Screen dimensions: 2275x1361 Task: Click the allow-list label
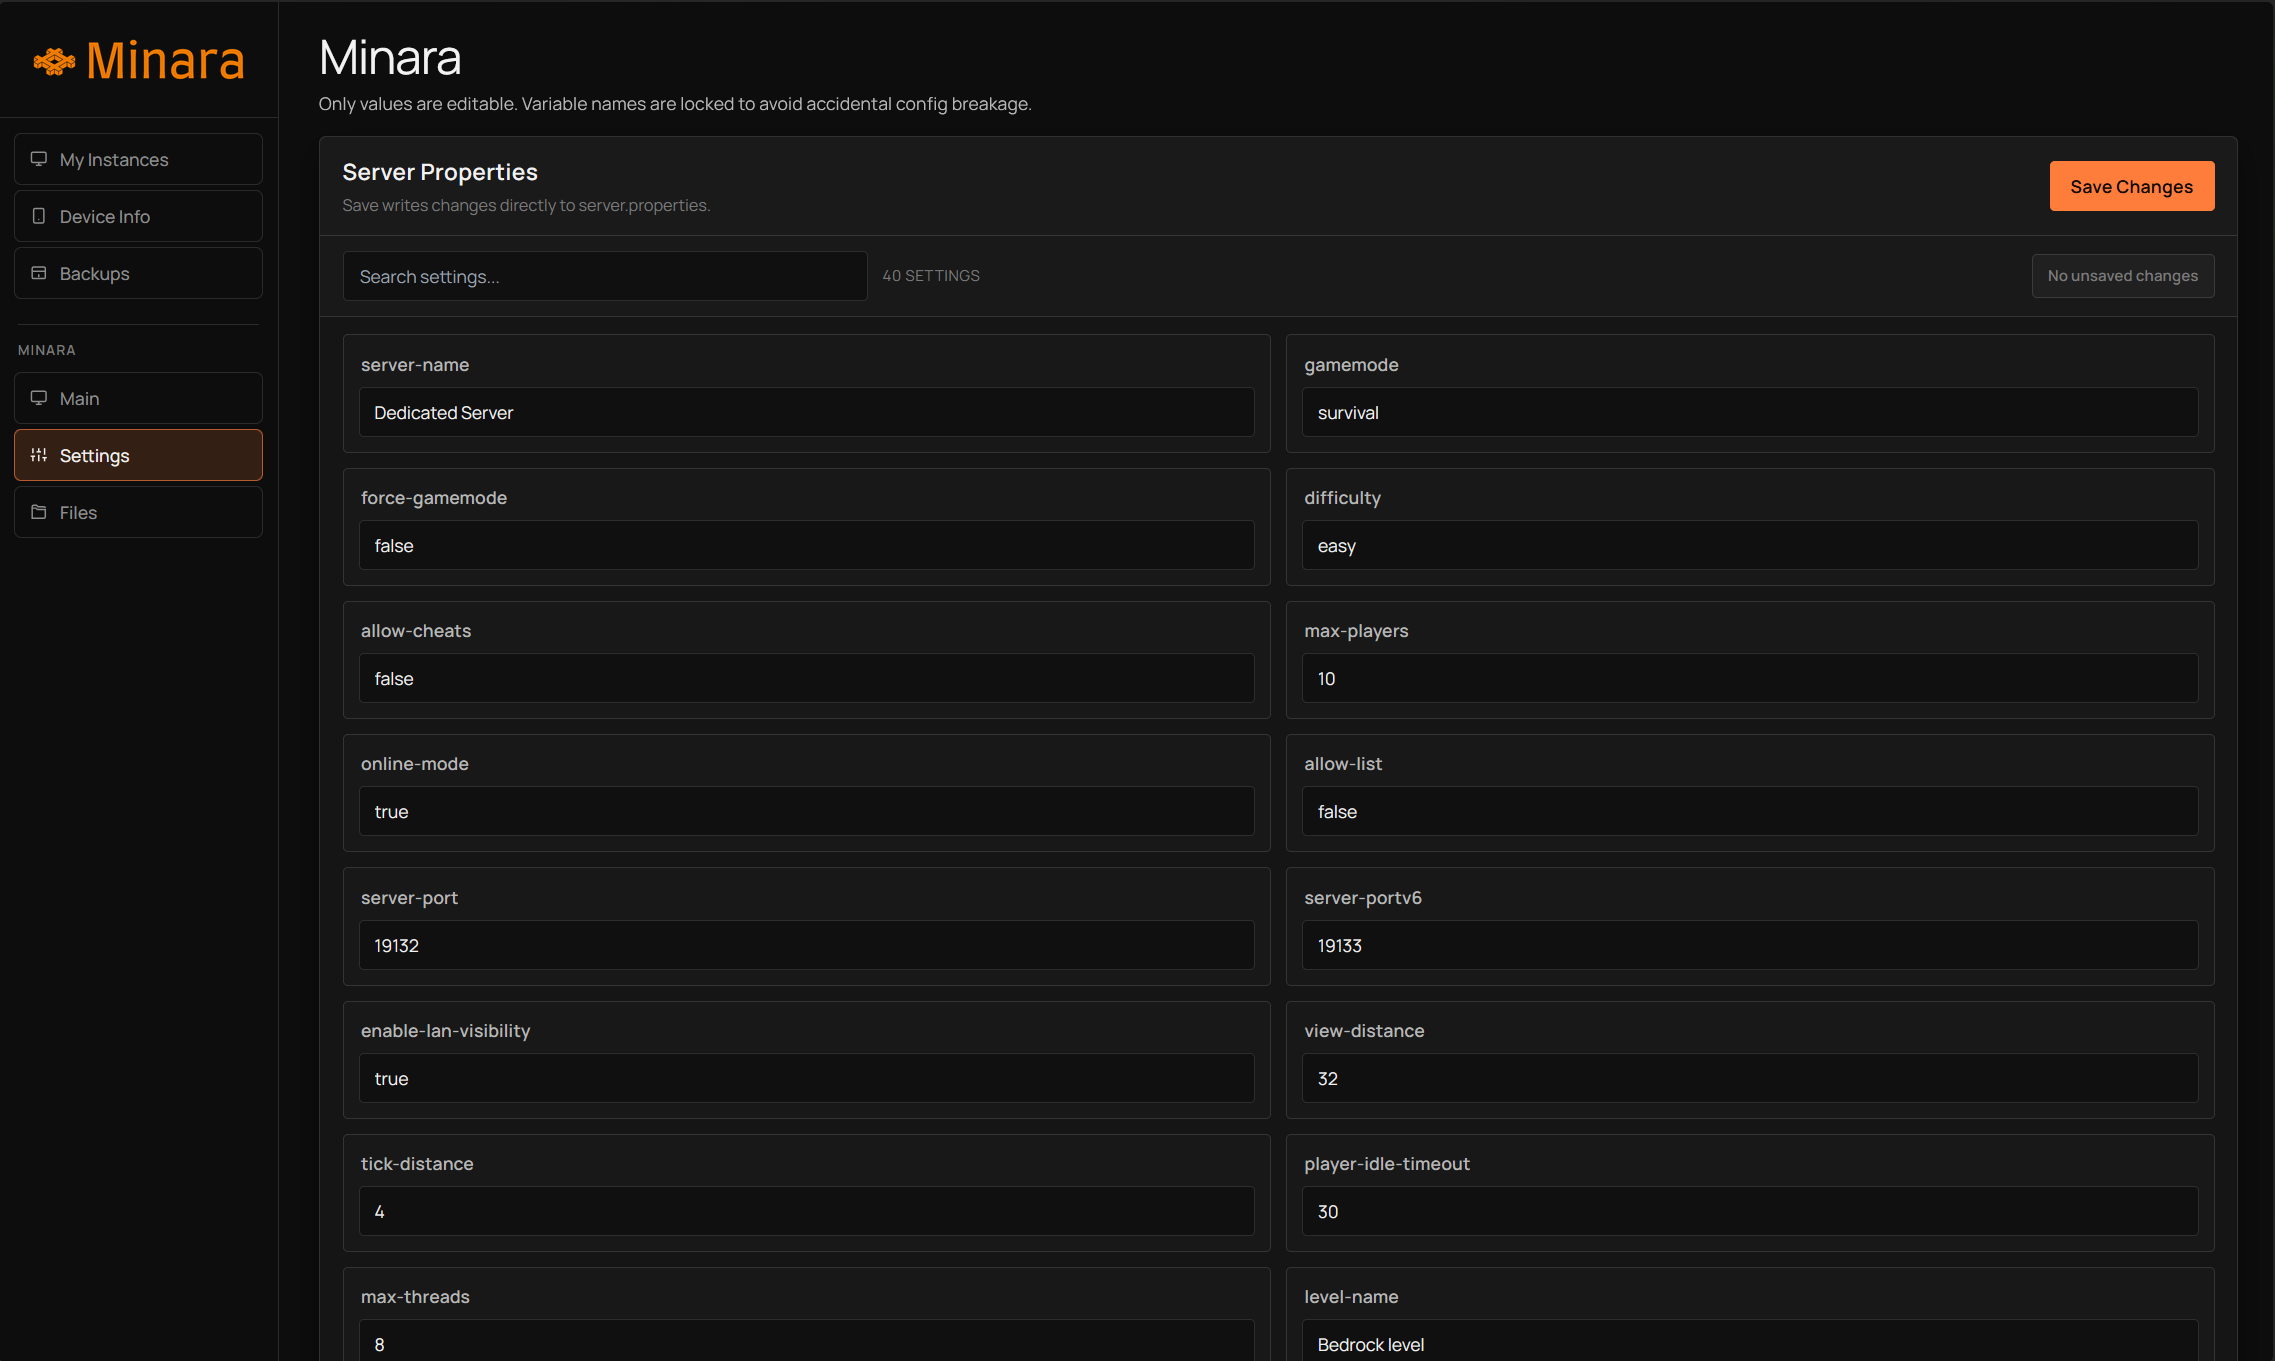tap(1343, 764)
